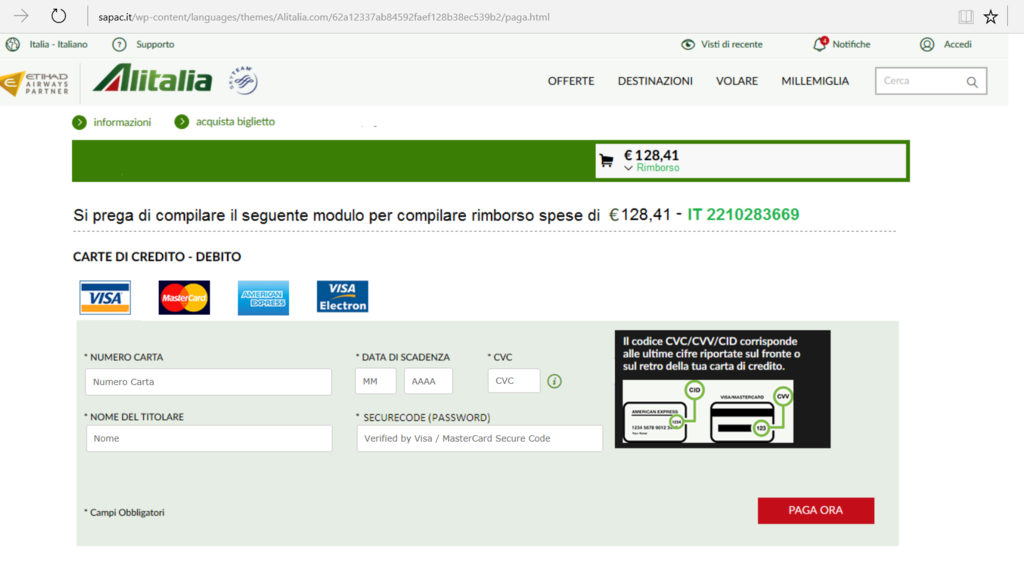The width and height of the screenshot is (1024, 567).
Task: Click the Campi Obbligatori note
Action: 124,513
